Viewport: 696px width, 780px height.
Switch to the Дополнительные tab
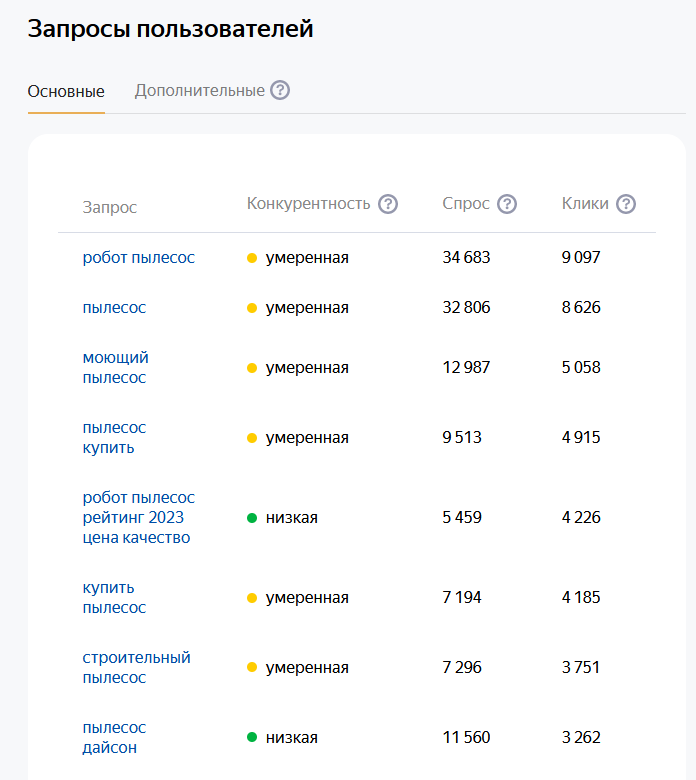tap(199, 91)
